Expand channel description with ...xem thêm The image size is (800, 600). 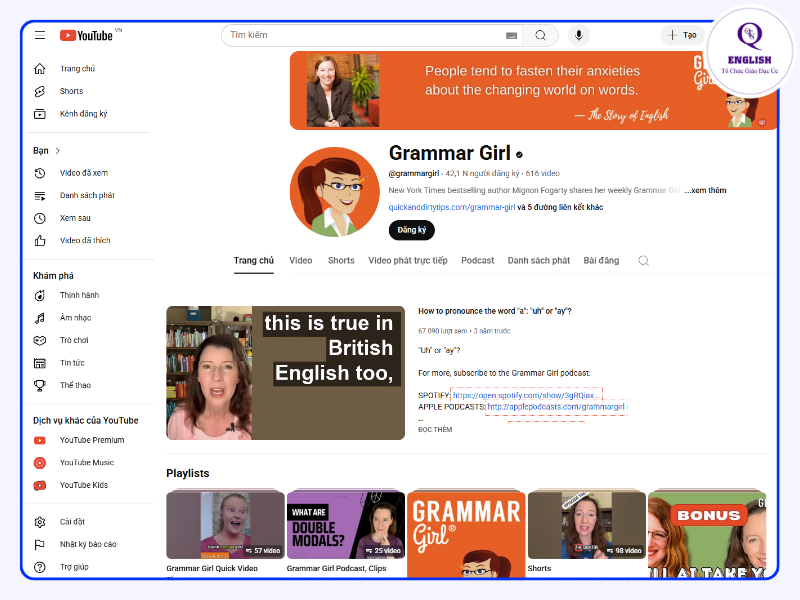click(x=706, y=190)
